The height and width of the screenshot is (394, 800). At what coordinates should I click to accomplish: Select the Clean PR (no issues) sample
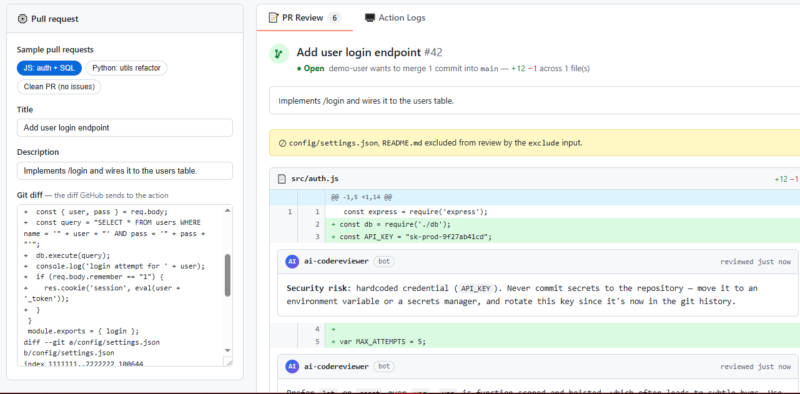pyautogui.click(x=59, y=87)
